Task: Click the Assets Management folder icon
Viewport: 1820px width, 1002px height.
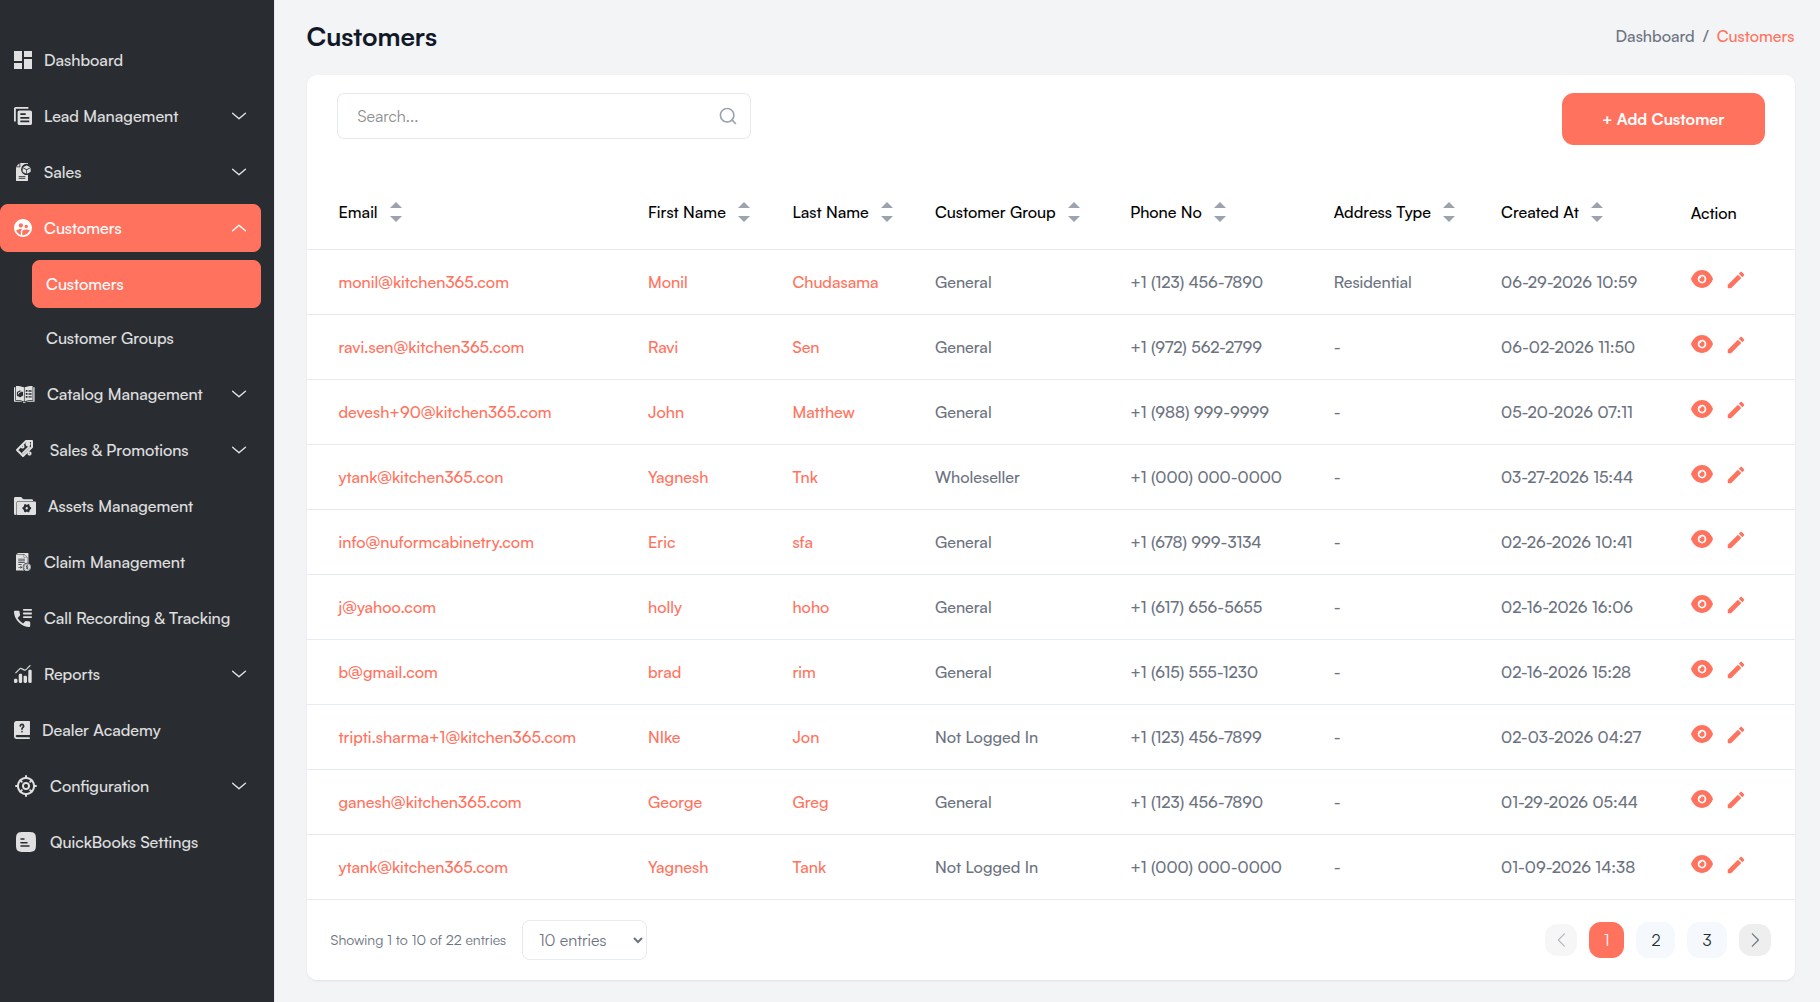Action: pyautogui.click(x=25, y=506)
